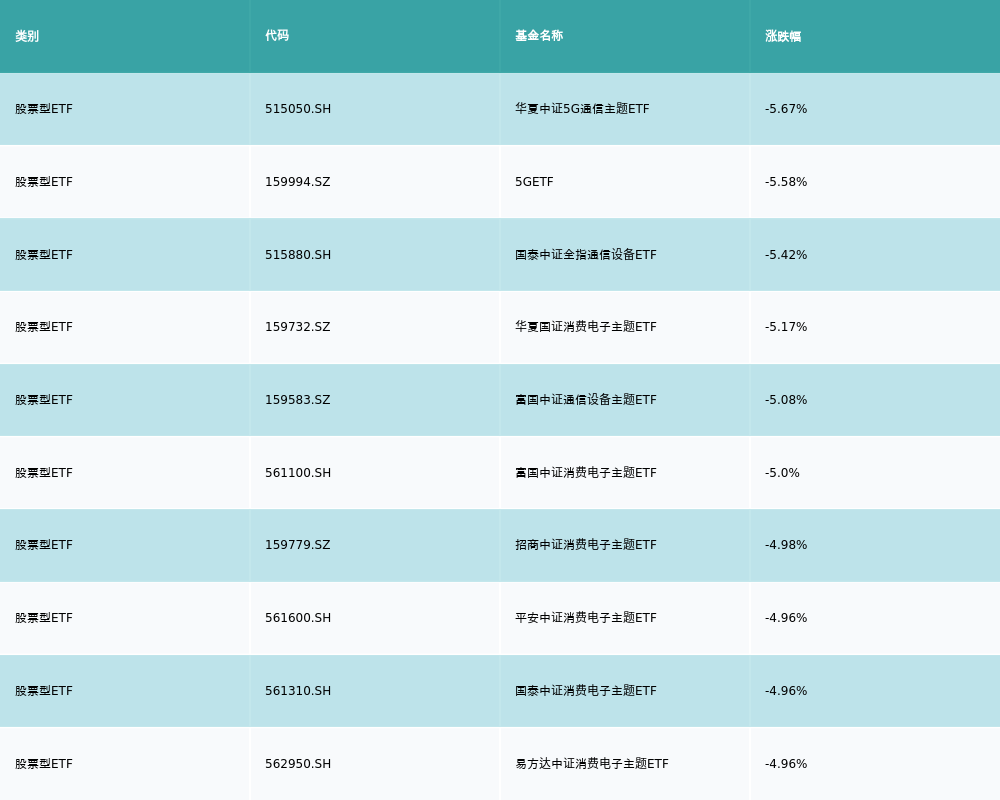Click 股票型ETF in the 561310.SH row
This screenshot has height=800, width=1000.
[x=44, y=691]
